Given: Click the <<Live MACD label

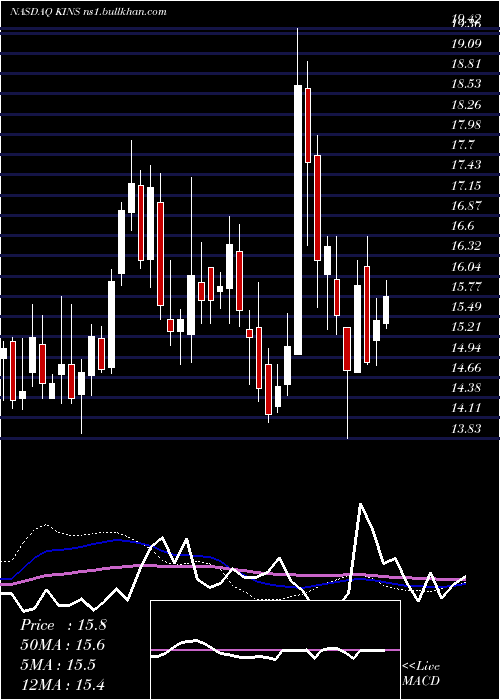Looking at the screenshot, I should click(x=421, y=674).
